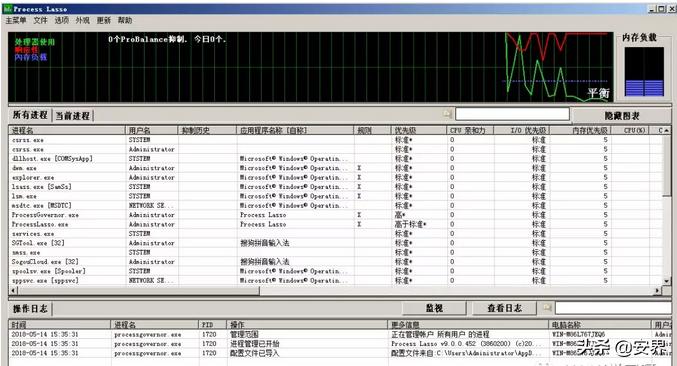Select the spoolsv.exe [Spooler] process row

pyautogui.click(x=335, y=271)
